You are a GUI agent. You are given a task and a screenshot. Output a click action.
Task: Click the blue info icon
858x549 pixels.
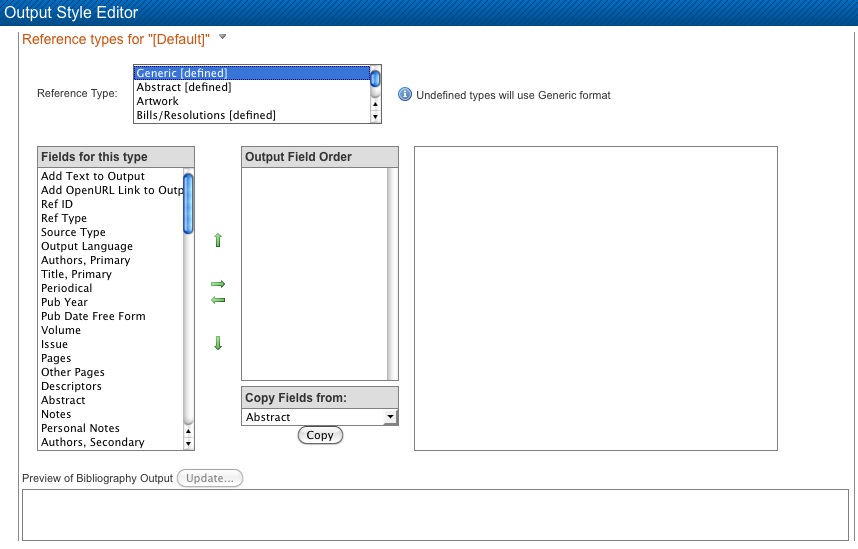pos(405,95)
